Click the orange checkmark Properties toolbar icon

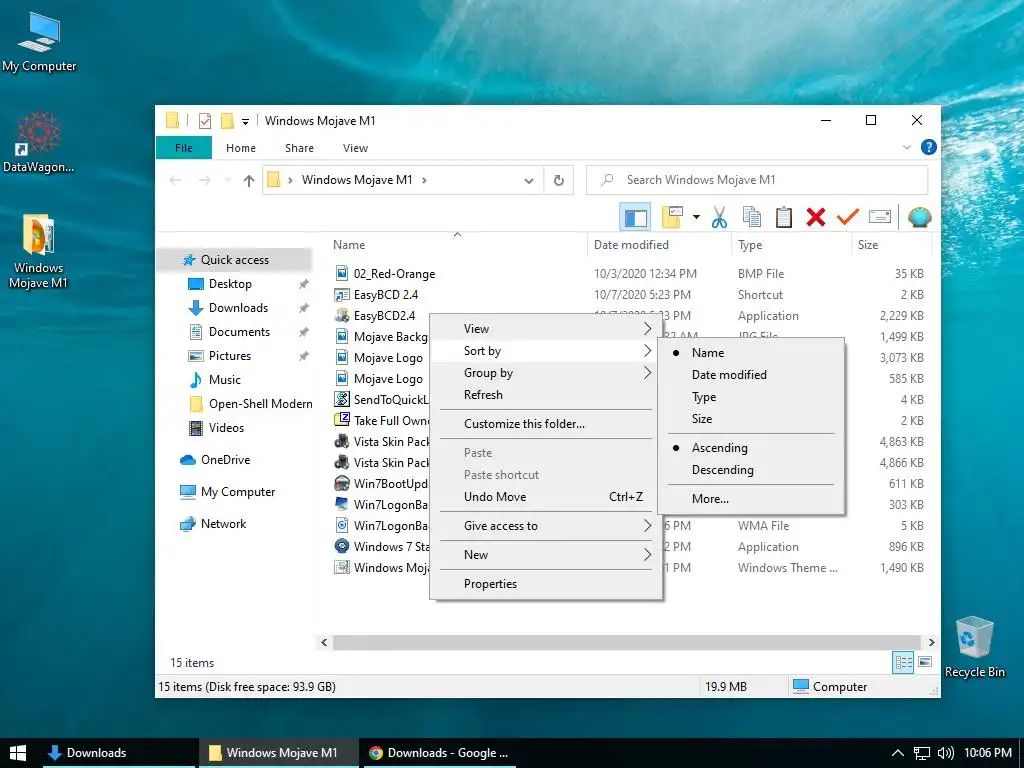pyautogui.click(x=848, y=217)
